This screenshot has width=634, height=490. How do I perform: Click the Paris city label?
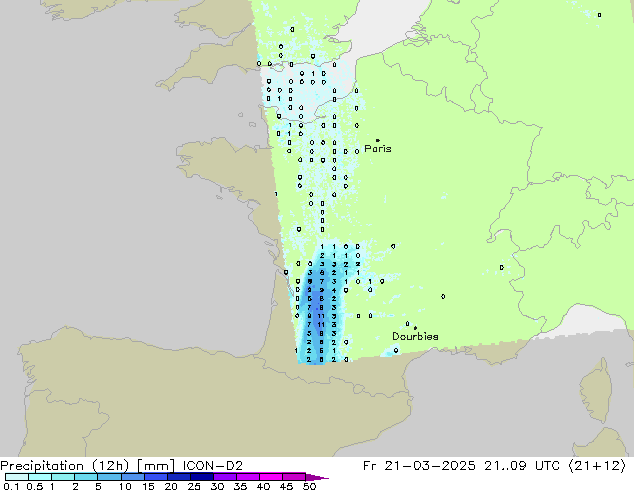click(x=378, y=149)
